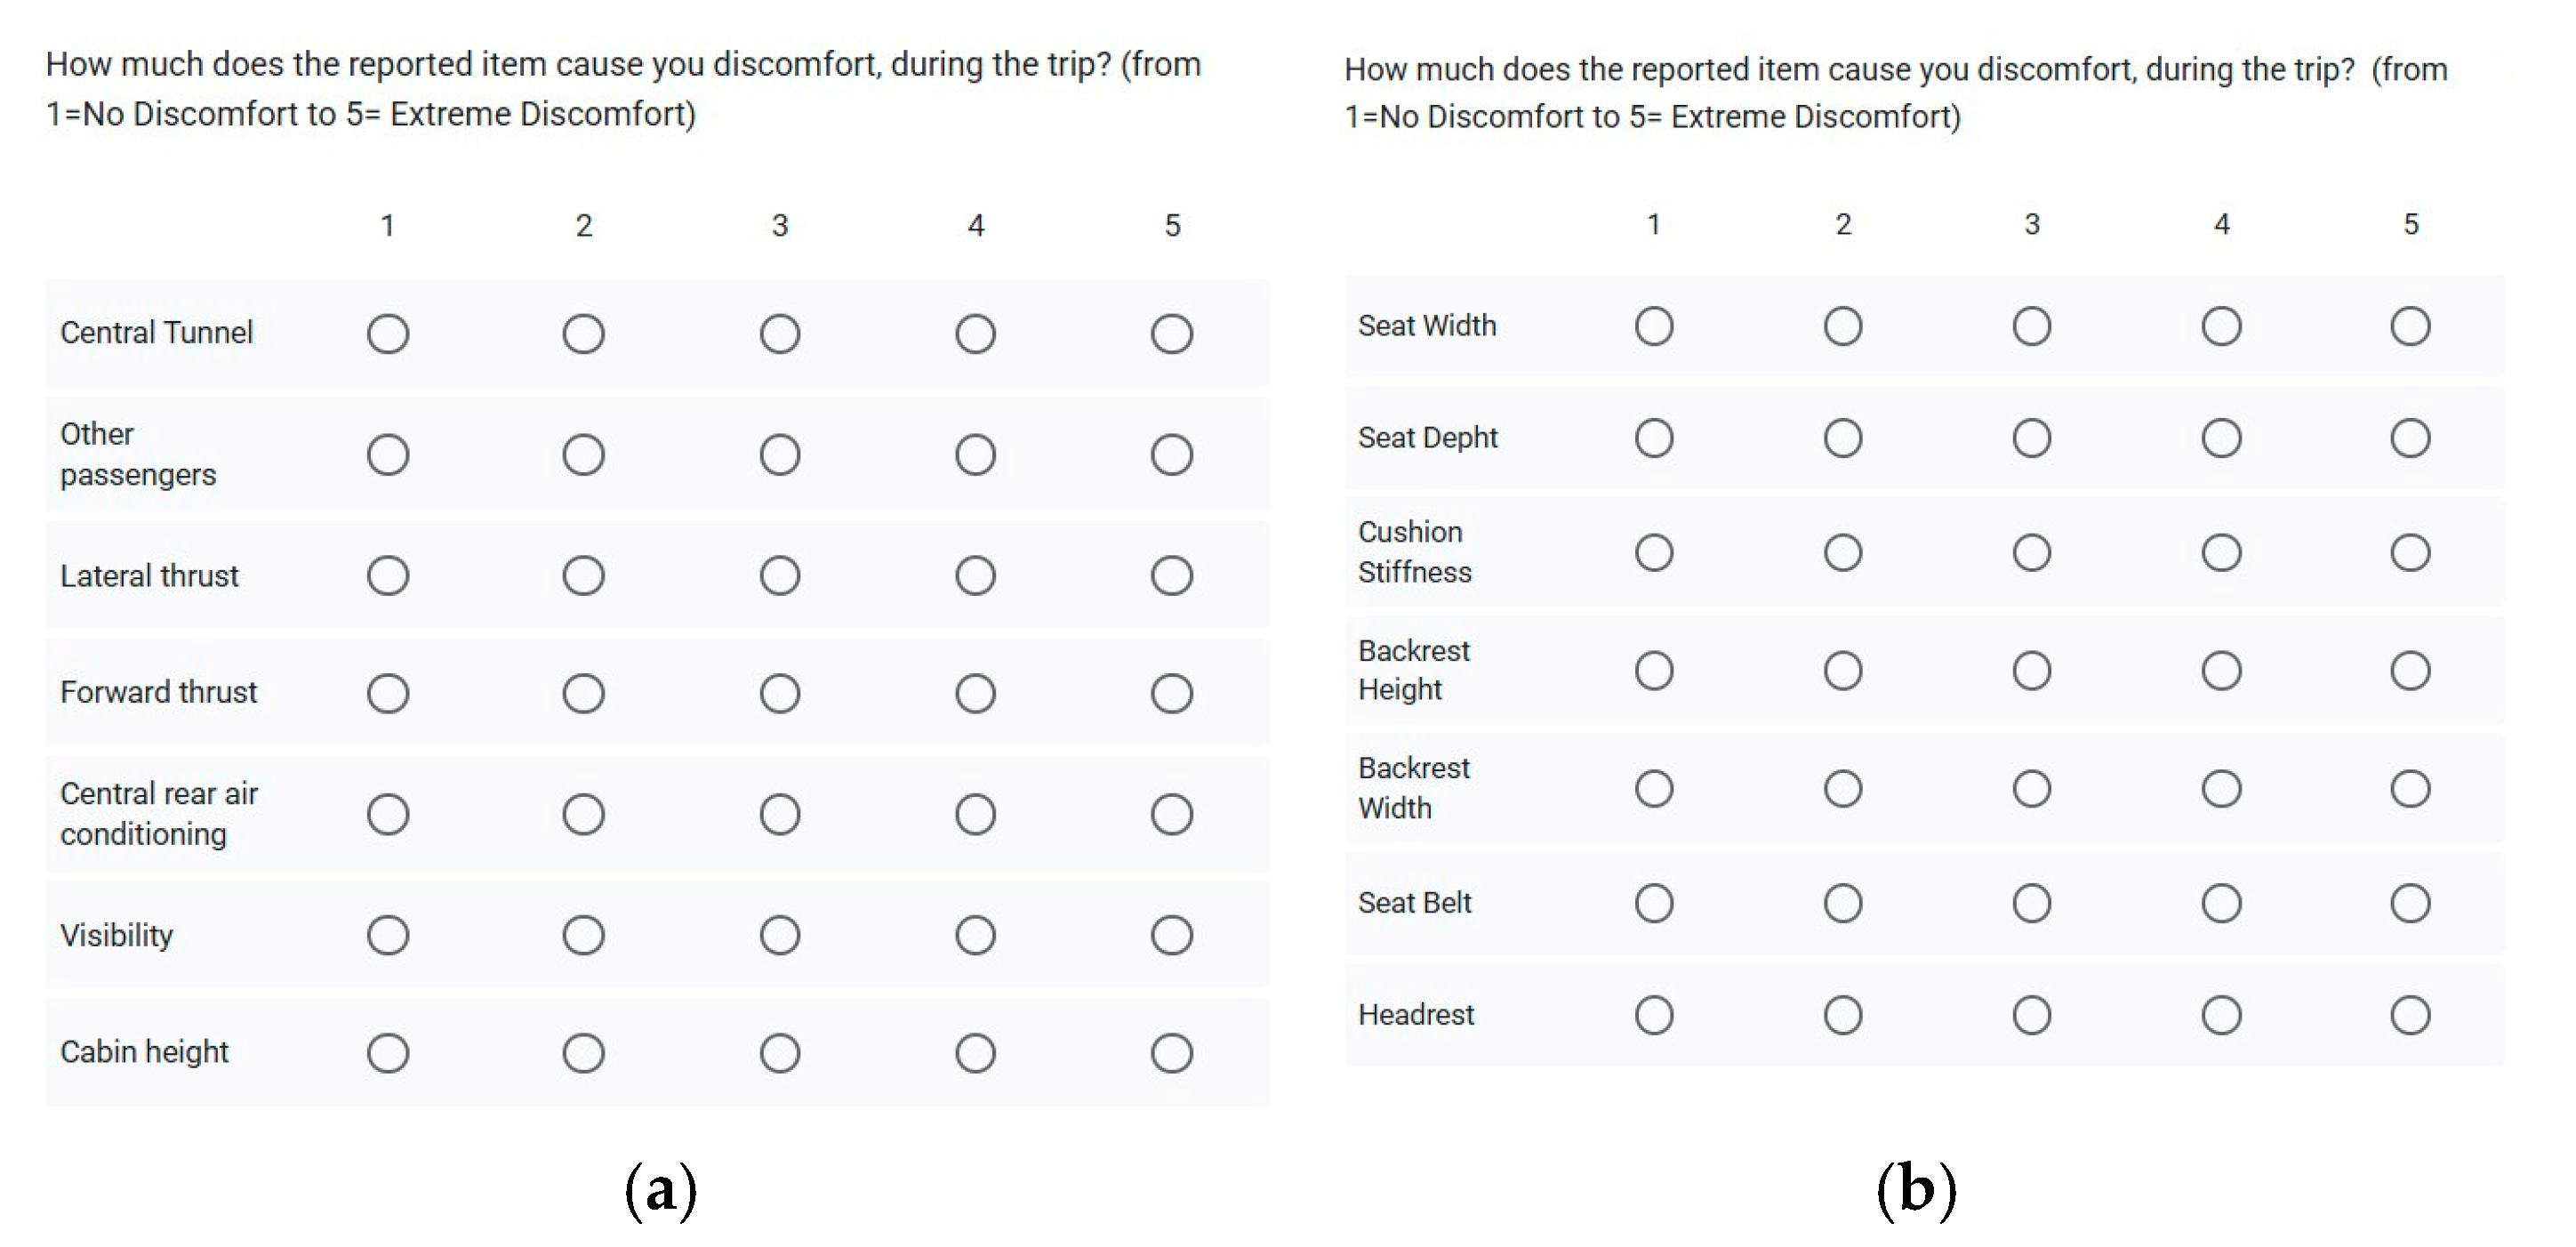This screenshot has width=2576, height=1247.
Task: Rate Seat Belt discomfort as 4
Action: click(x=2221, y=903)
